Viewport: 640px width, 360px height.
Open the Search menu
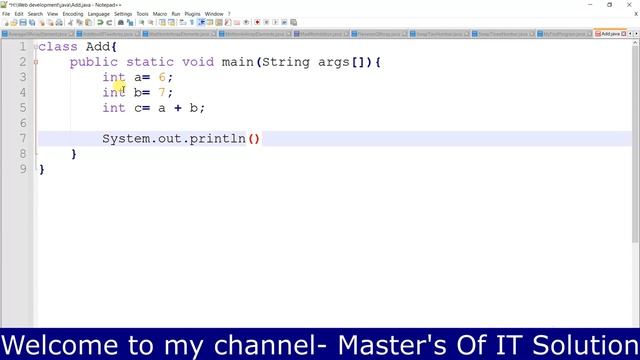35,14
